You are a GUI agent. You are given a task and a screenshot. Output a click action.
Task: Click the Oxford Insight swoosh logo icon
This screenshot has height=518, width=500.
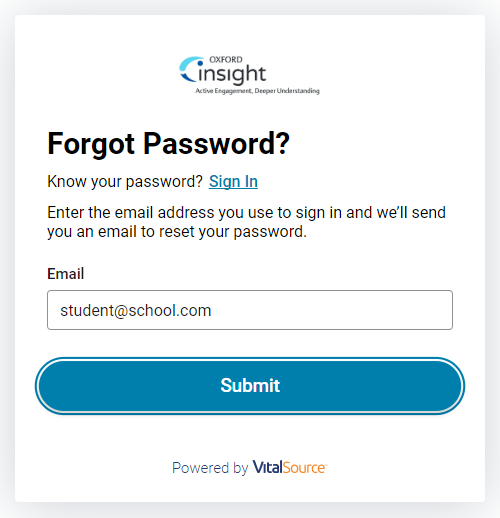coord(191,69)
